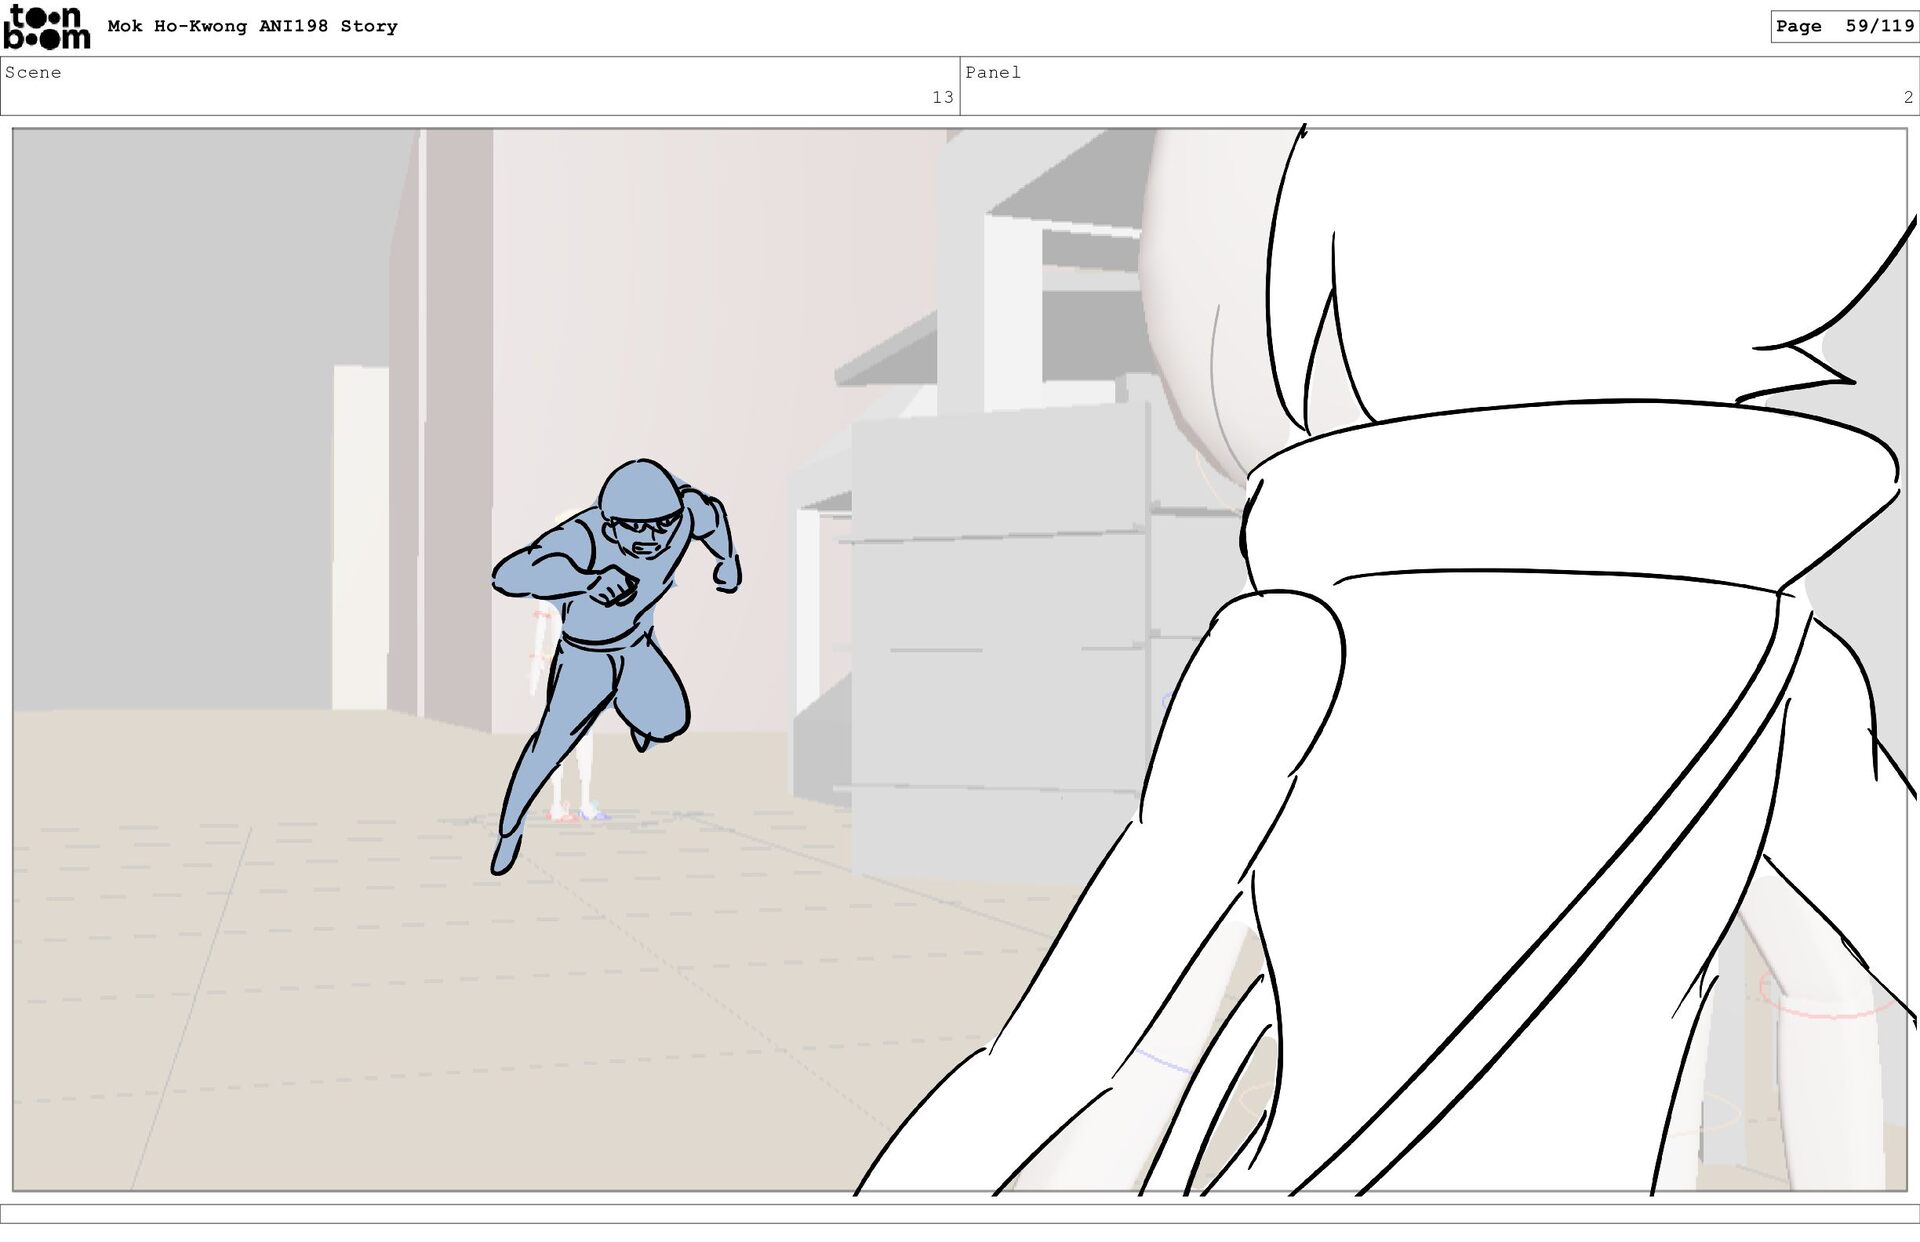The height and width of the screenshot is (1242, 1920).
Task: Click the empty caption bar below panel
Action: (x=960, y=1214)
